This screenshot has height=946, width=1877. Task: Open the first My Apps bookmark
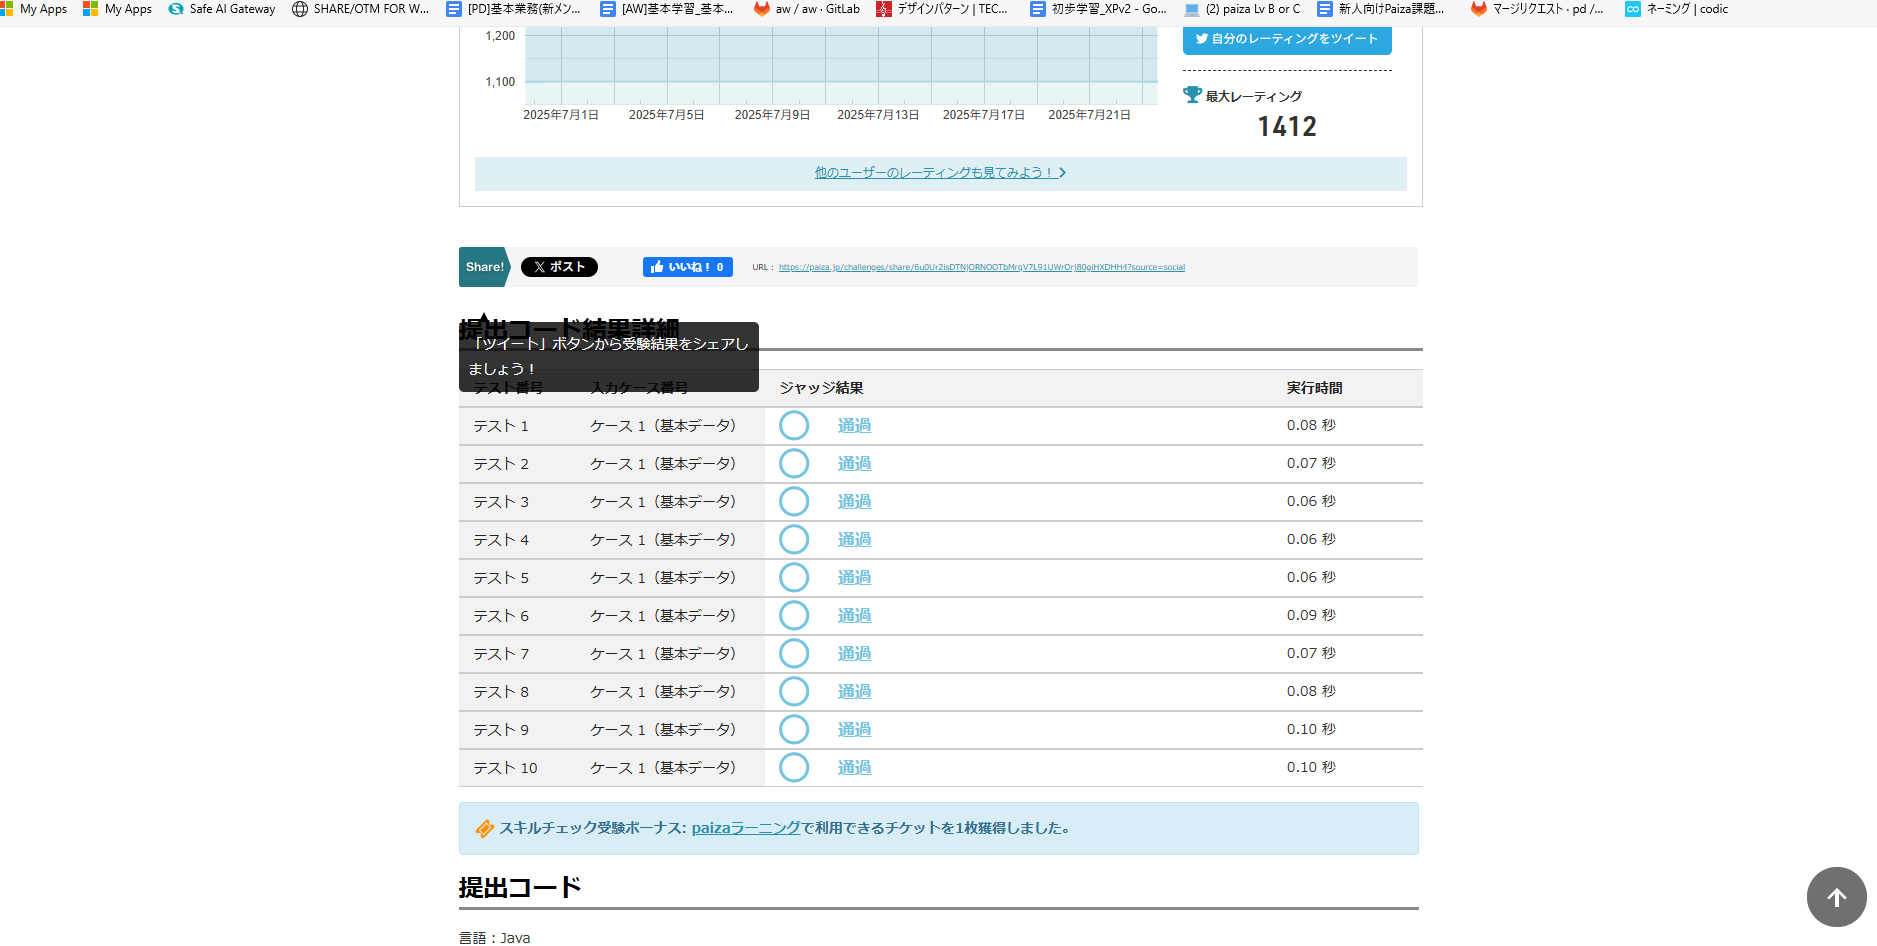pyautogui.click(x=34, y=9)
